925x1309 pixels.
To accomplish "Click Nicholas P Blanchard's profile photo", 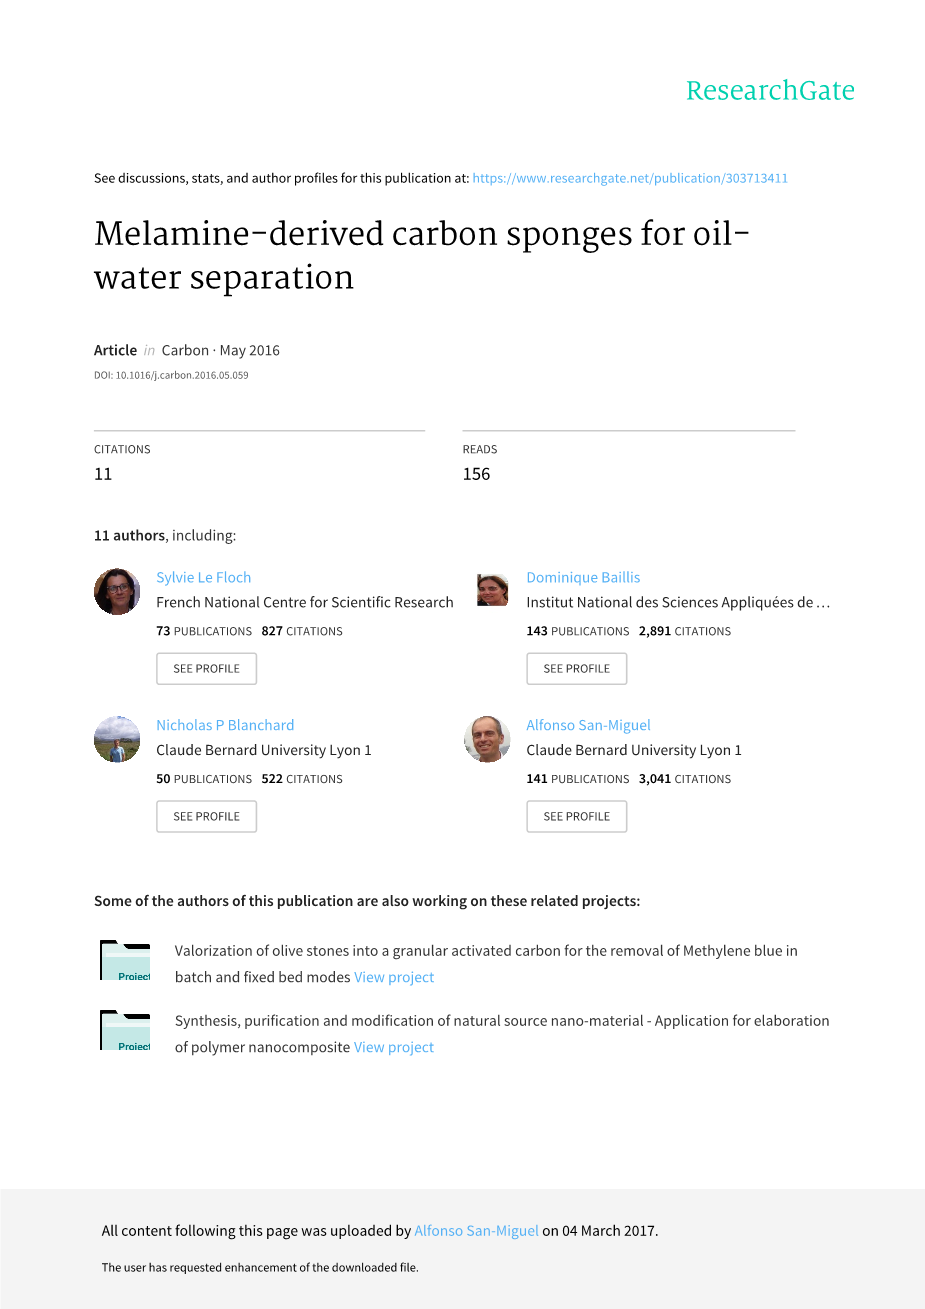I will click(117, 740).
